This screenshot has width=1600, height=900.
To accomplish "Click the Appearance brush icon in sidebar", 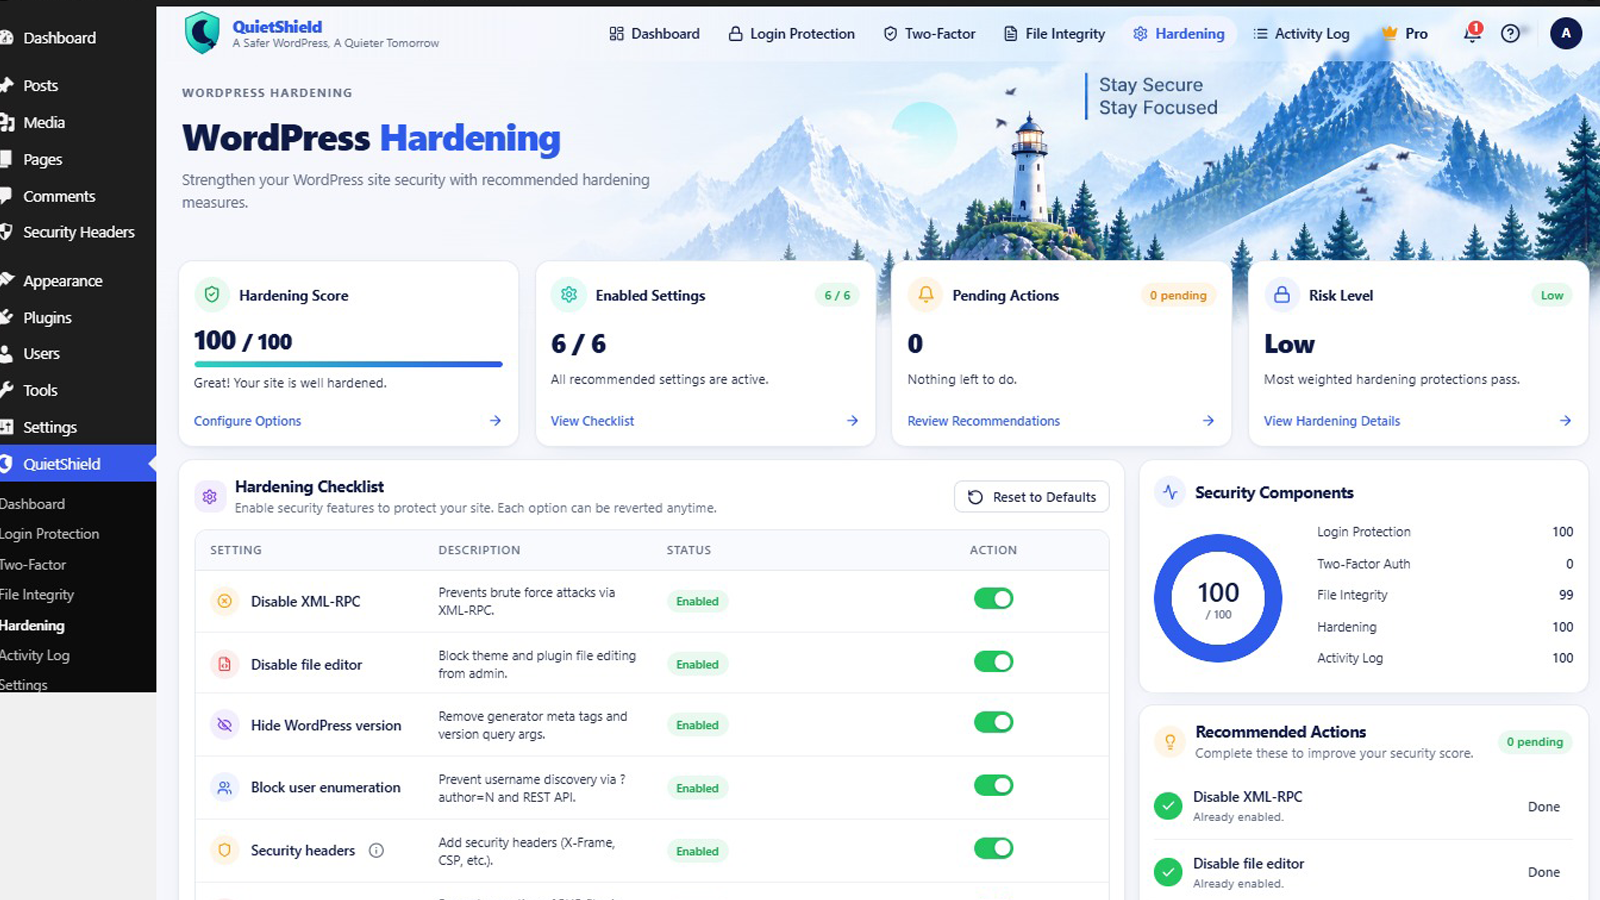I will coord(5,280).
